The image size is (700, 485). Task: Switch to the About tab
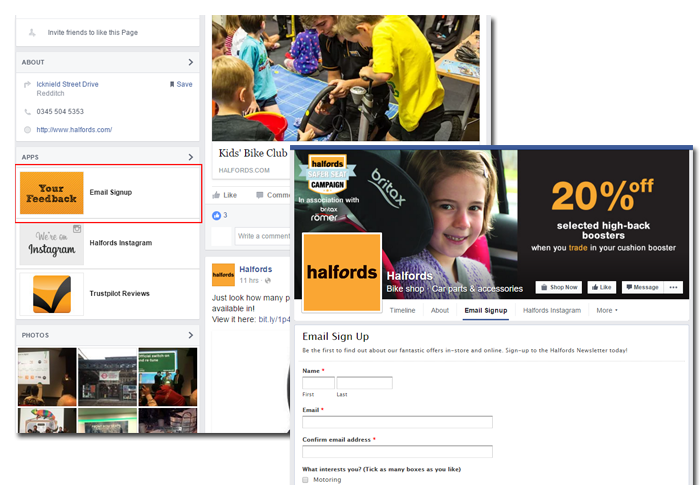tap(440, 310)
